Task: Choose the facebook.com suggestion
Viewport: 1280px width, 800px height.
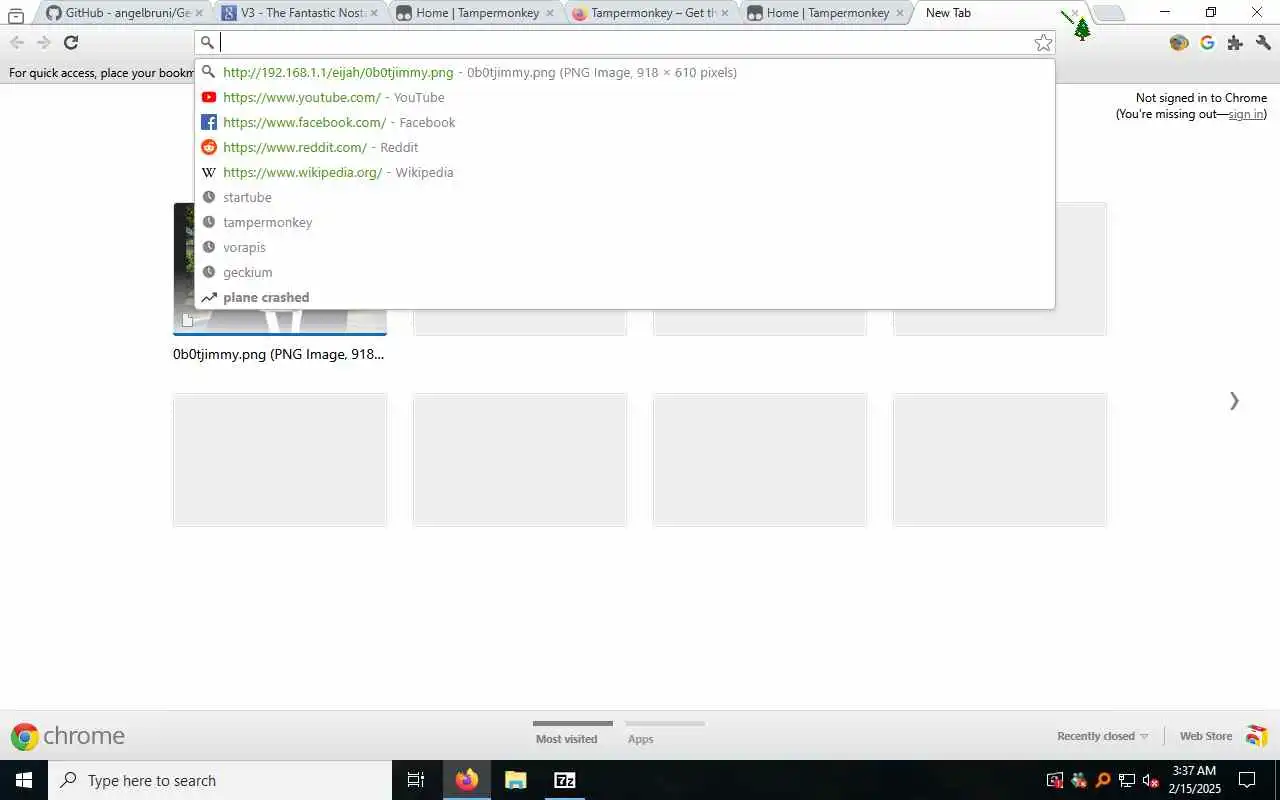Action: tap(625, 122)
